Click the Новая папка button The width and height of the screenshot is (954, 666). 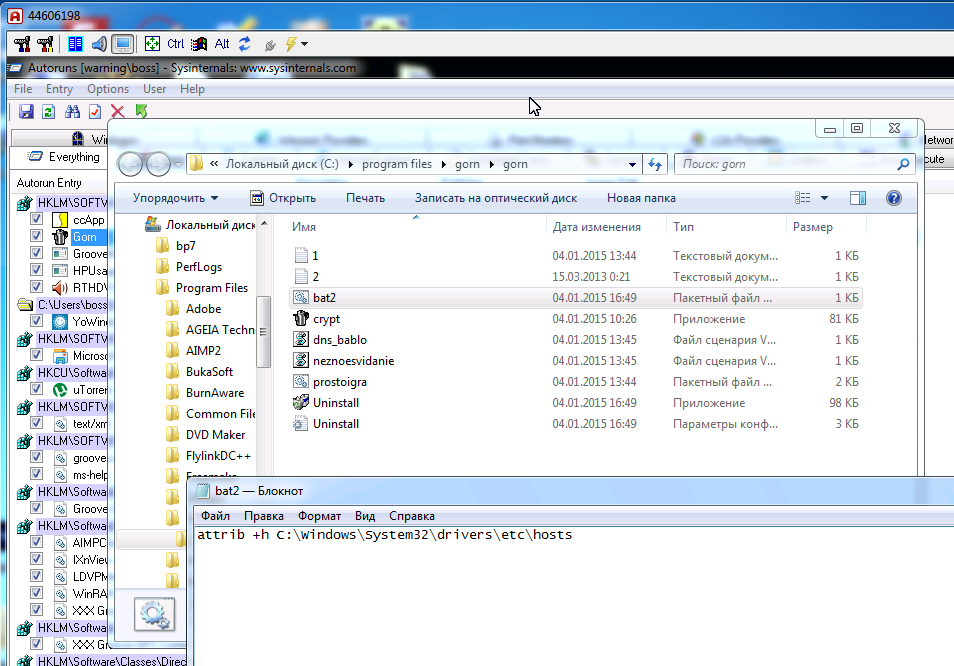[641, 198]
